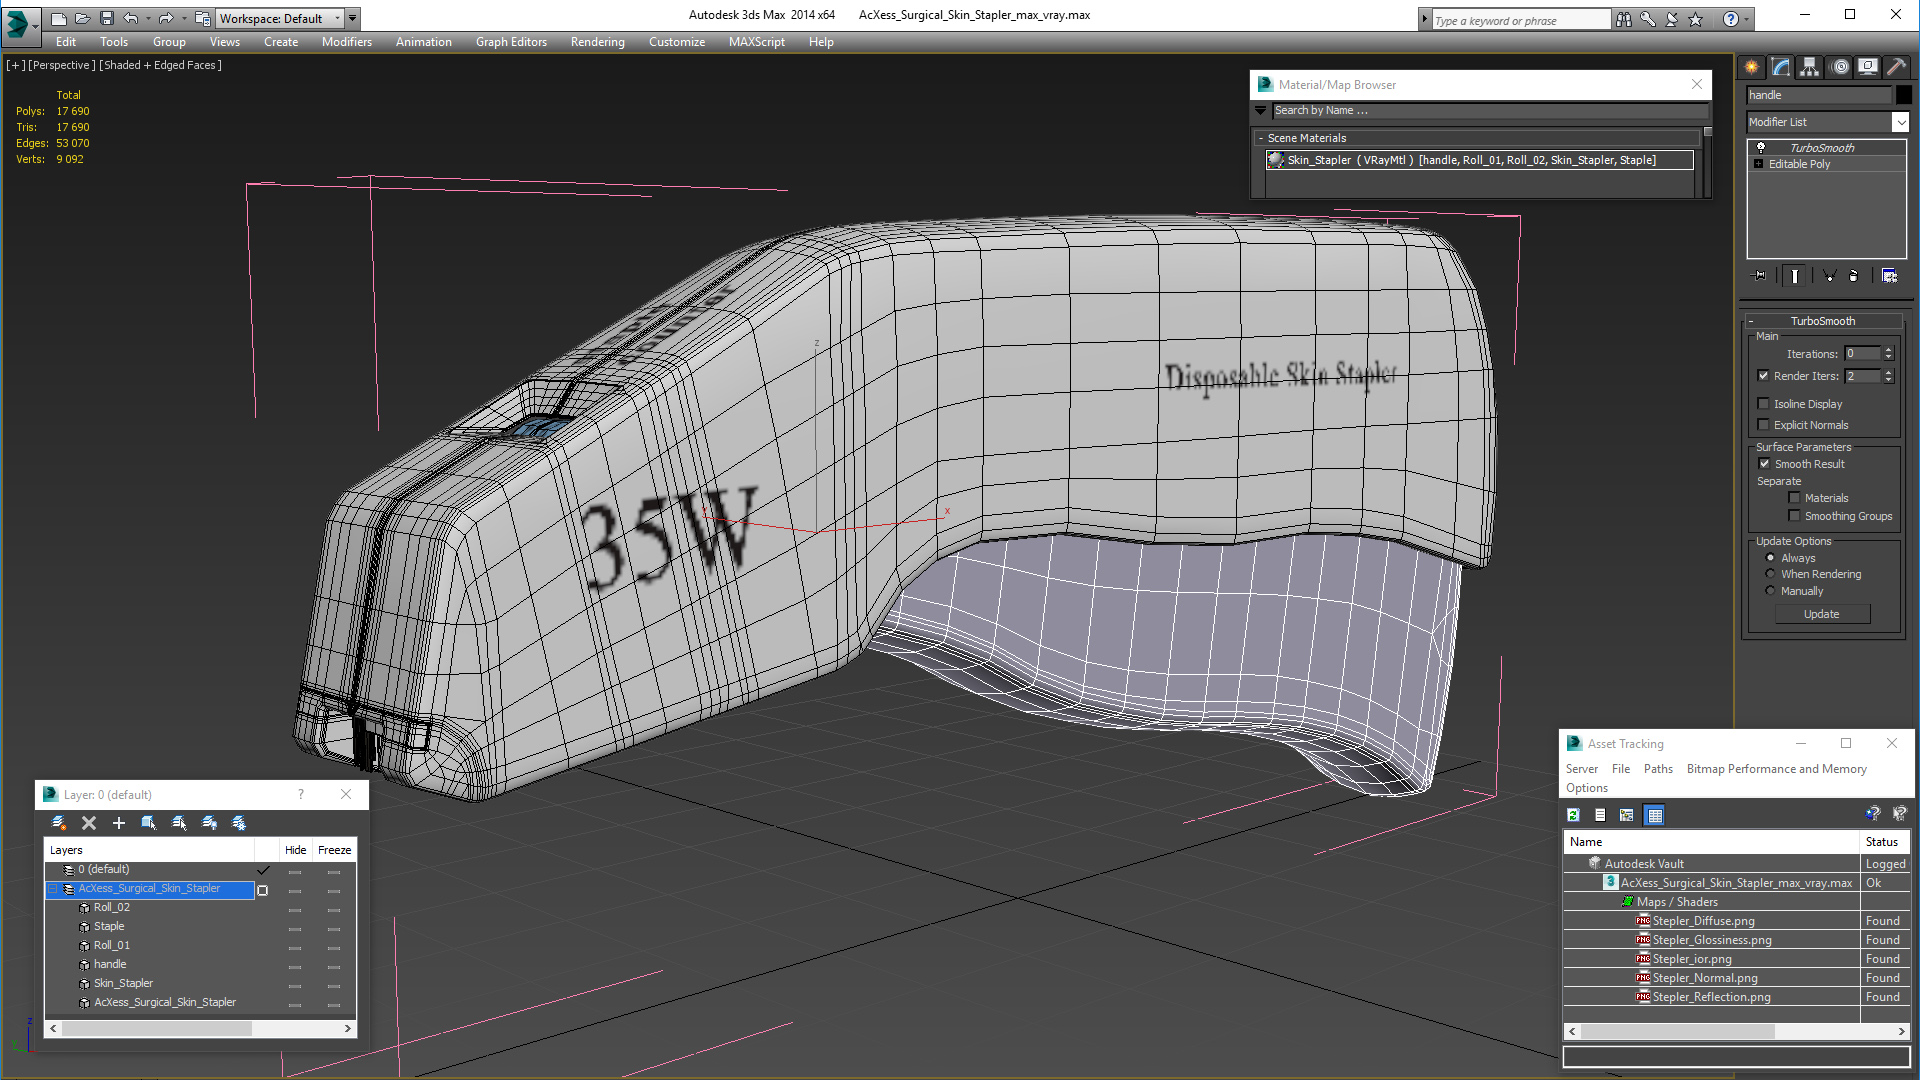The height and width of the screenshot is (1080, 1920).
Task: Open Bitmap Performance and Memory menu
Action: (x=1776, y=769)
